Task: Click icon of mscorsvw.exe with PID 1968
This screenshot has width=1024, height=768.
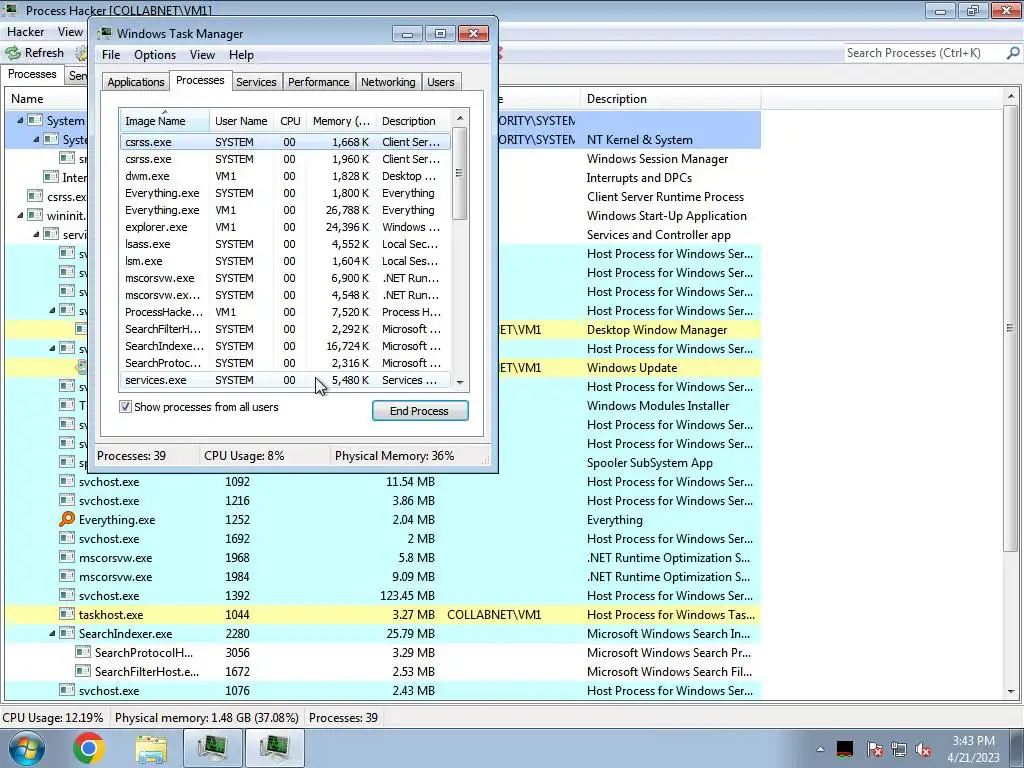Action: 67,557
